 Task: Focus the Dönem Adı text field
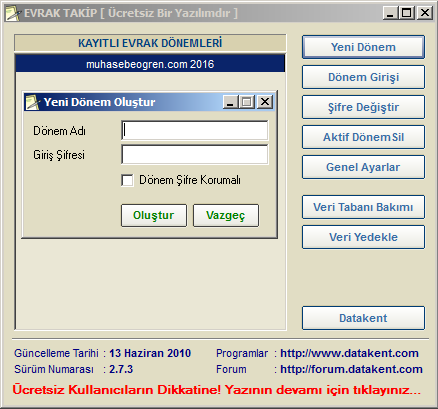(x=194, y=130)
